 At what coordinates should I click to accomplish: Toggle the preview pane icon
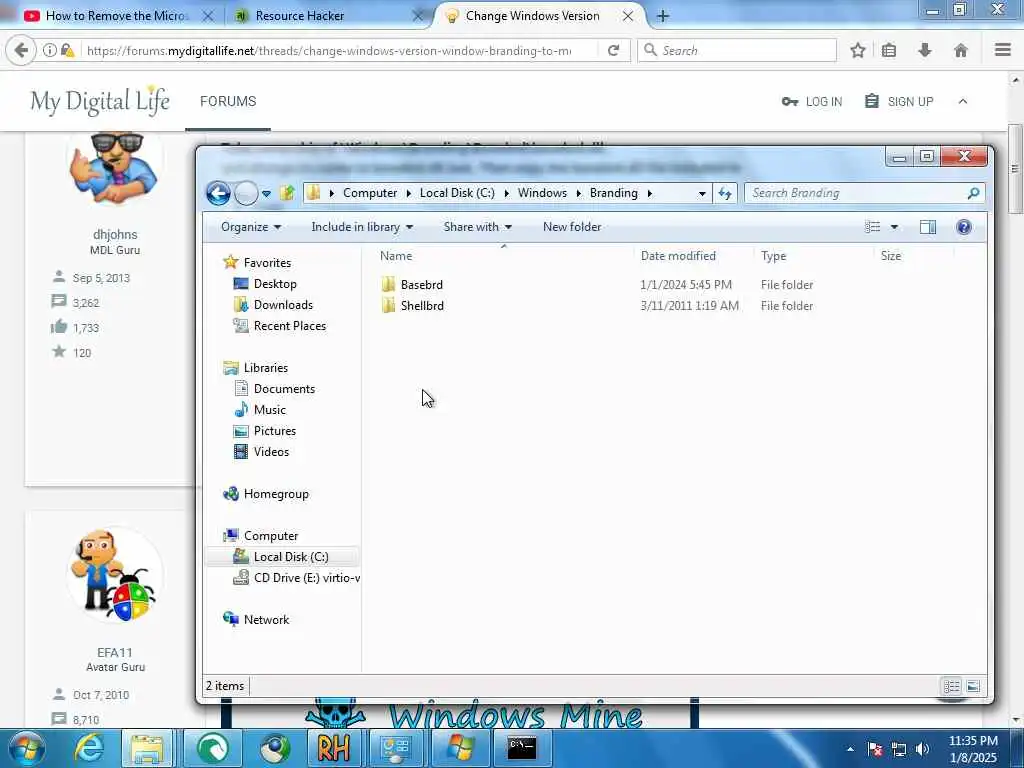928,227
